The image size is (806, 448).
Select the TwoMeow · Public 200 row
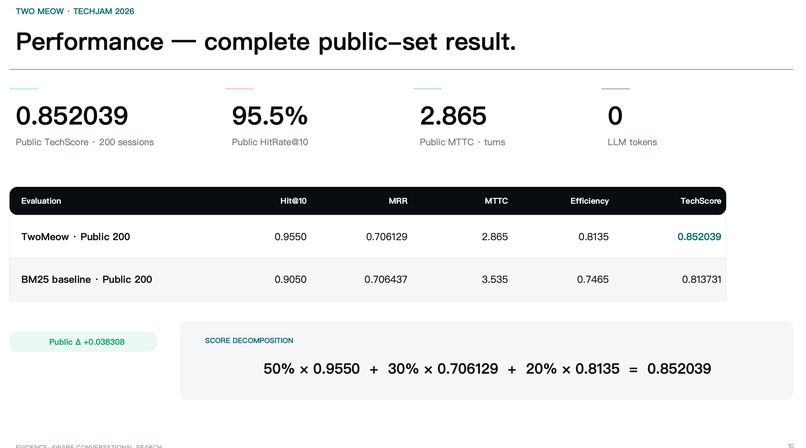tap(368, 236)
